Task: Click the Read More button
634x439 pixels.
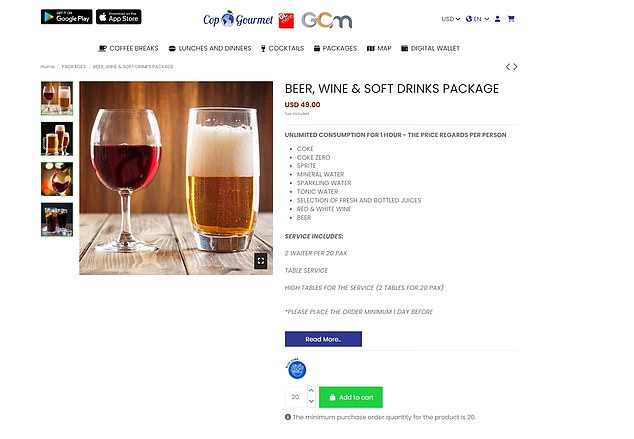Action: coord(323,339)
